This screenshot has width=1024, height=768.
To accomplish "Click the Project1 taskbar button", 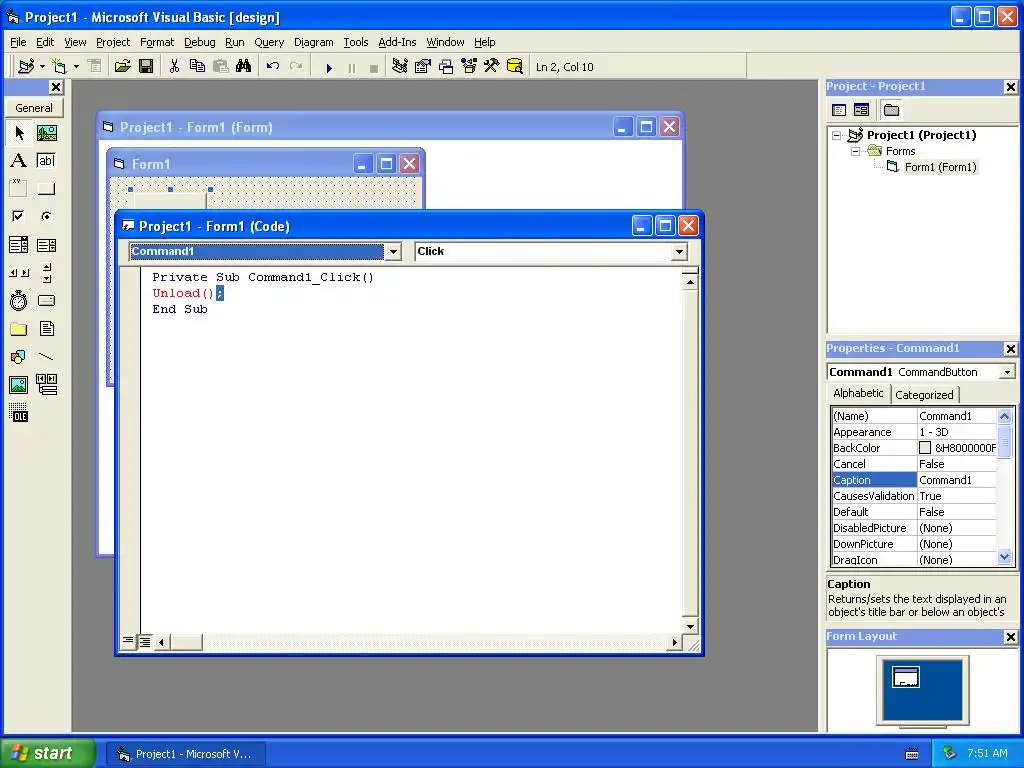I will click(185, 754).
